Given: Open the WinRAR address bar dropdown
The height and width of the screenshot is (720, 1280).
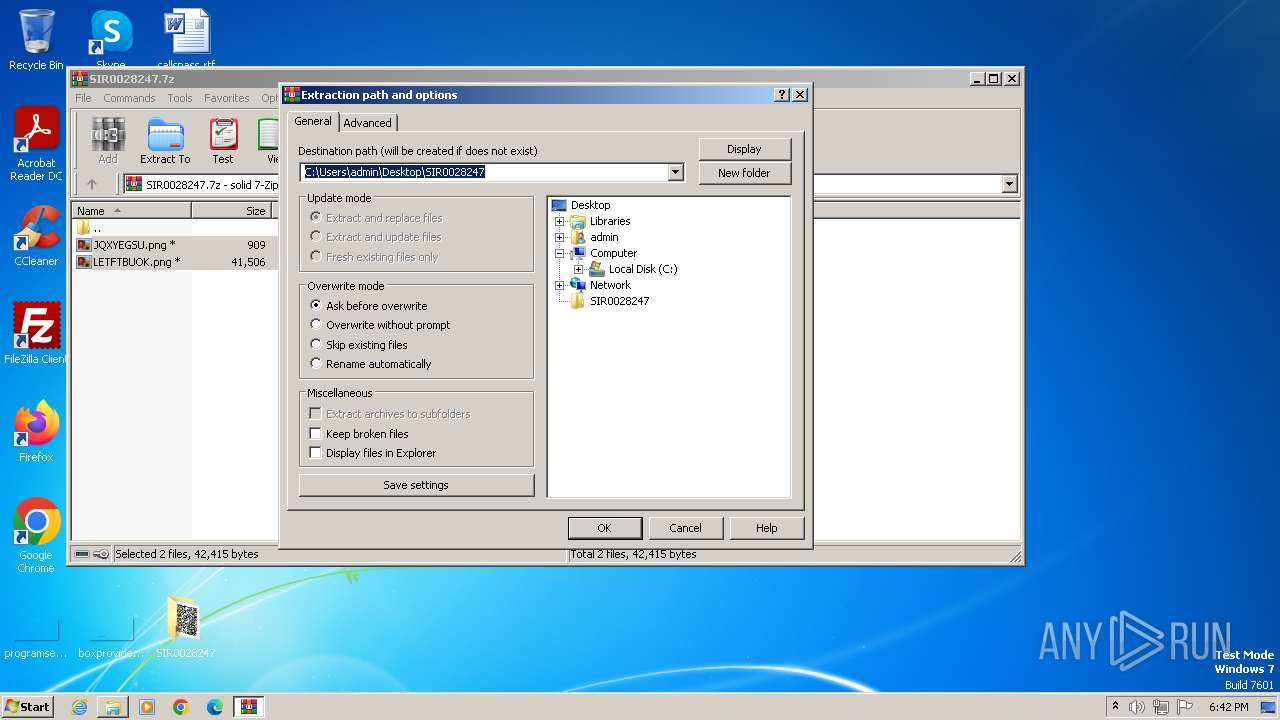Looking at the screenshot, I should pyautogui.click(x=1009, y=184).
